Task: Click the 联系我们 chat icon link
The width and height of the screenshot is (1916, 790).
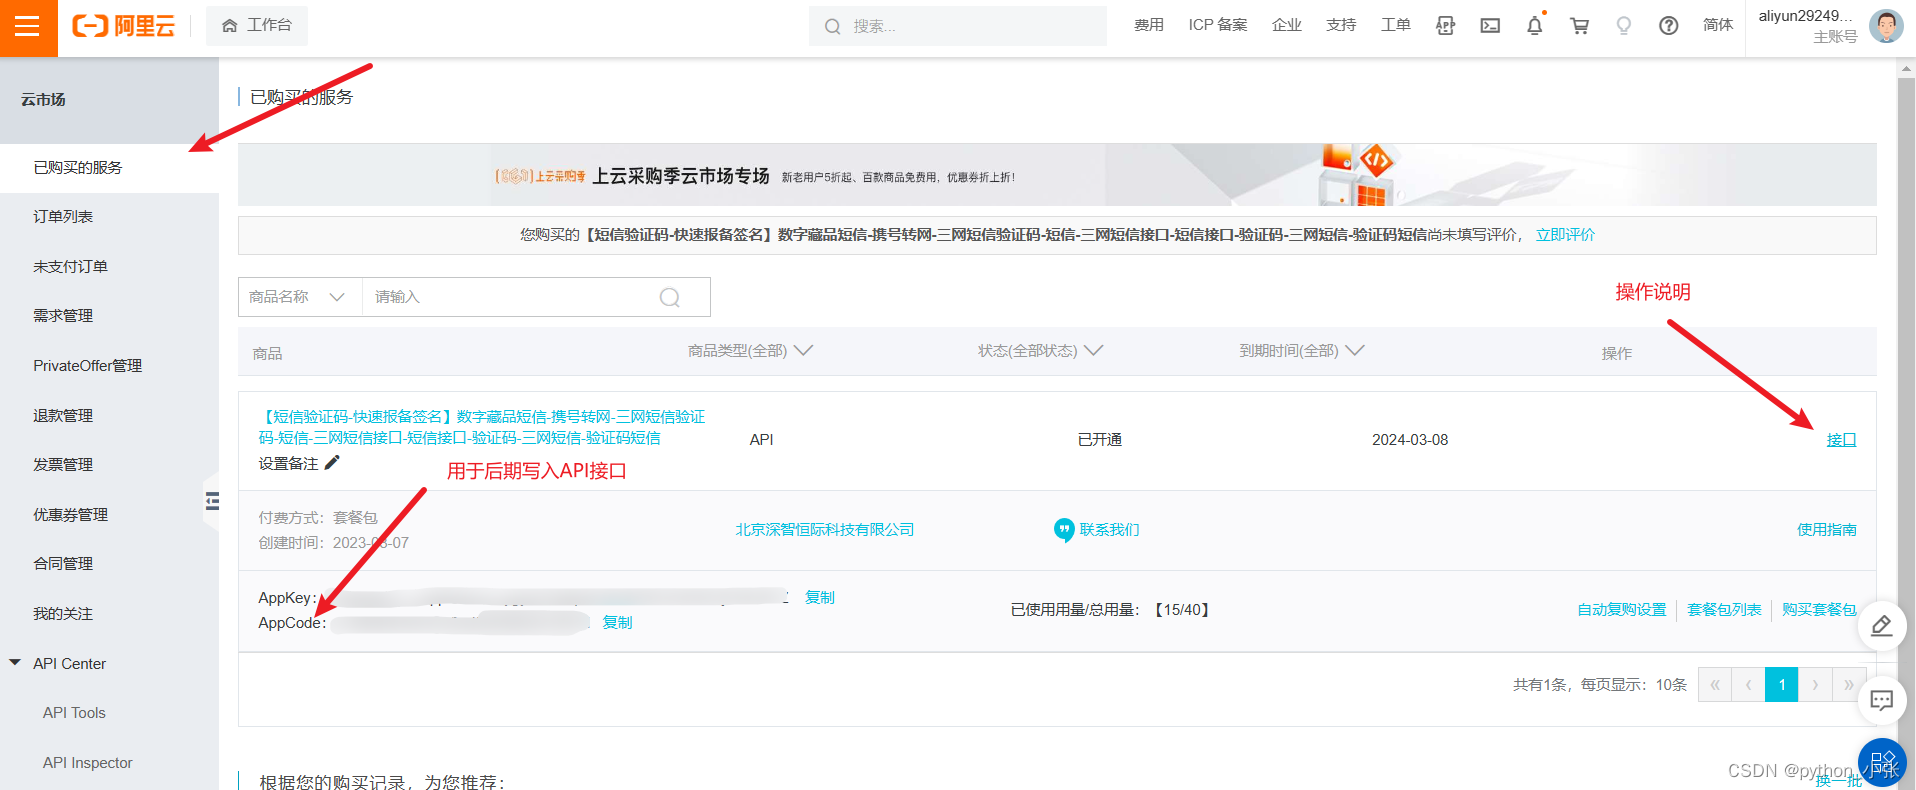Action: pyautogui.click(x=1097, y=529)
